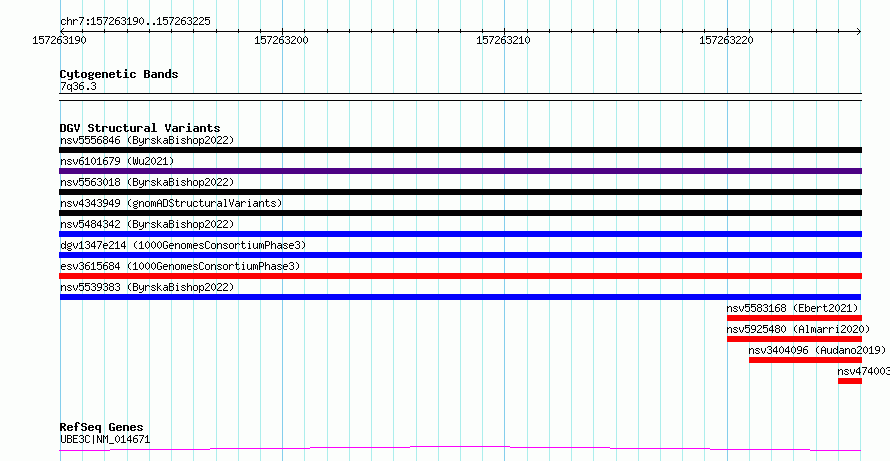Select the red nsv3404096 variant bar
890x461 pixels.
(x=805, y=360)
